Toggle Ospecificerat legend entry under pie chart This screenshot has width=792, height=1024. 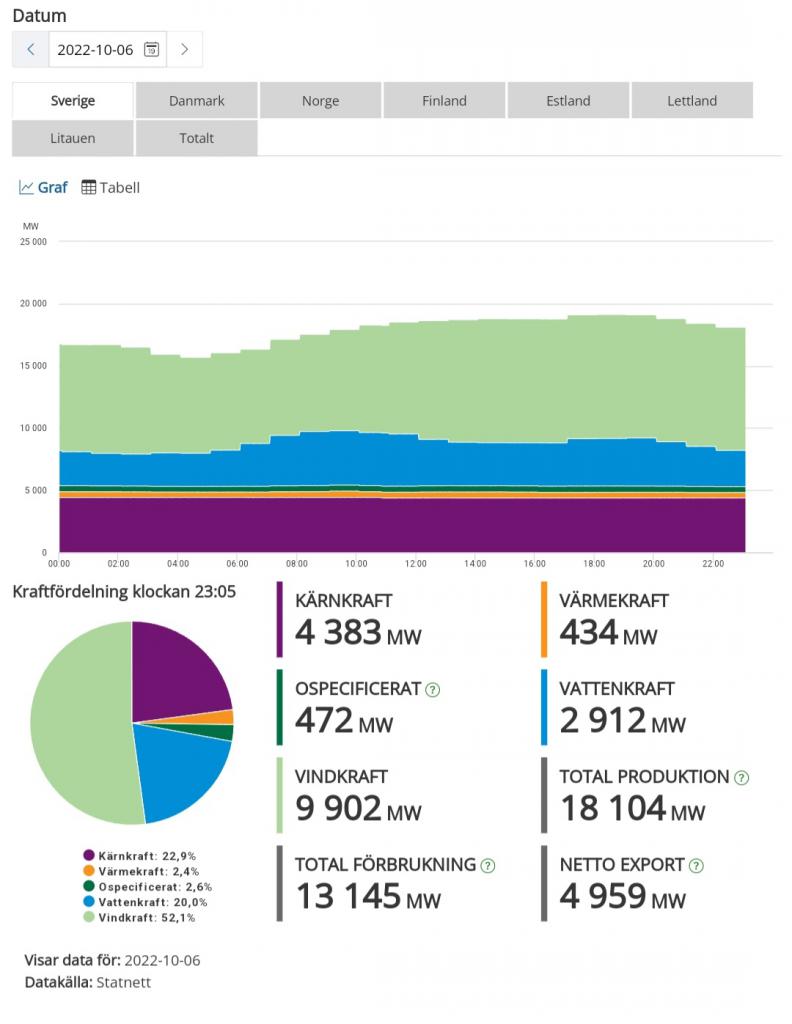click(148, 887)
